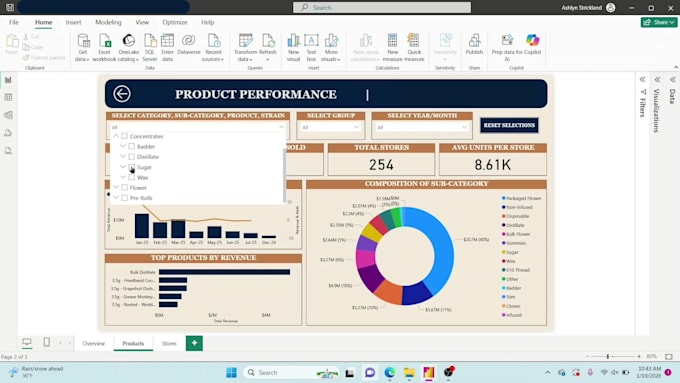680x383 pixels.
Task: Expand the Visualizations pane
Action: pyautogui.click(x=657, y=79)
